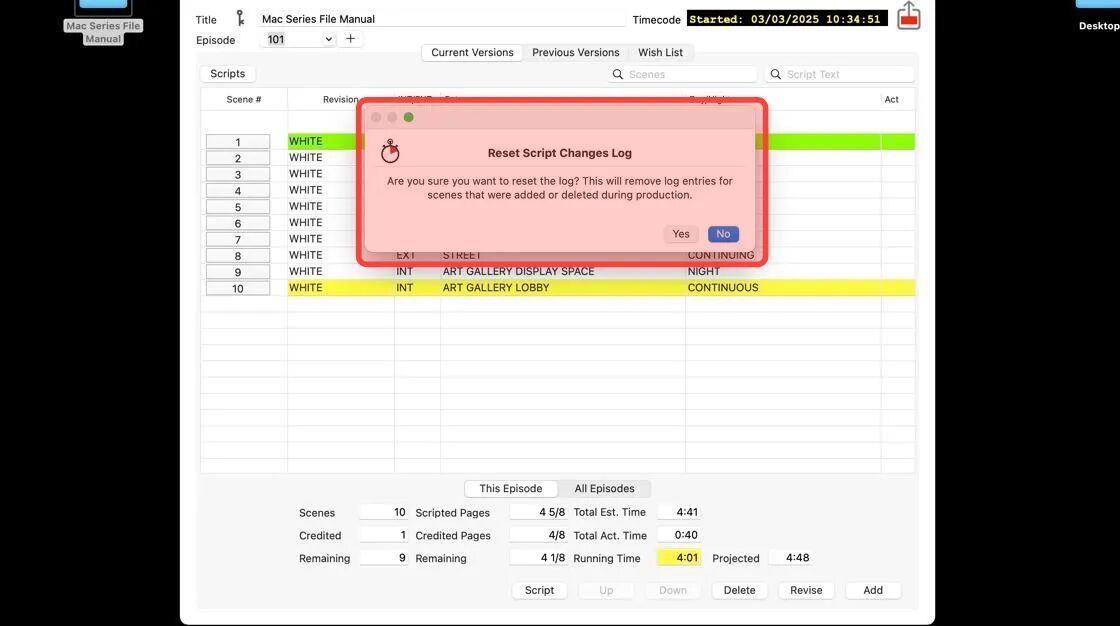Image resolution: width=1120 pixels, height=626 pixels.
Task: Select the scene number 10 button
Action: click(x=238, y=289)
